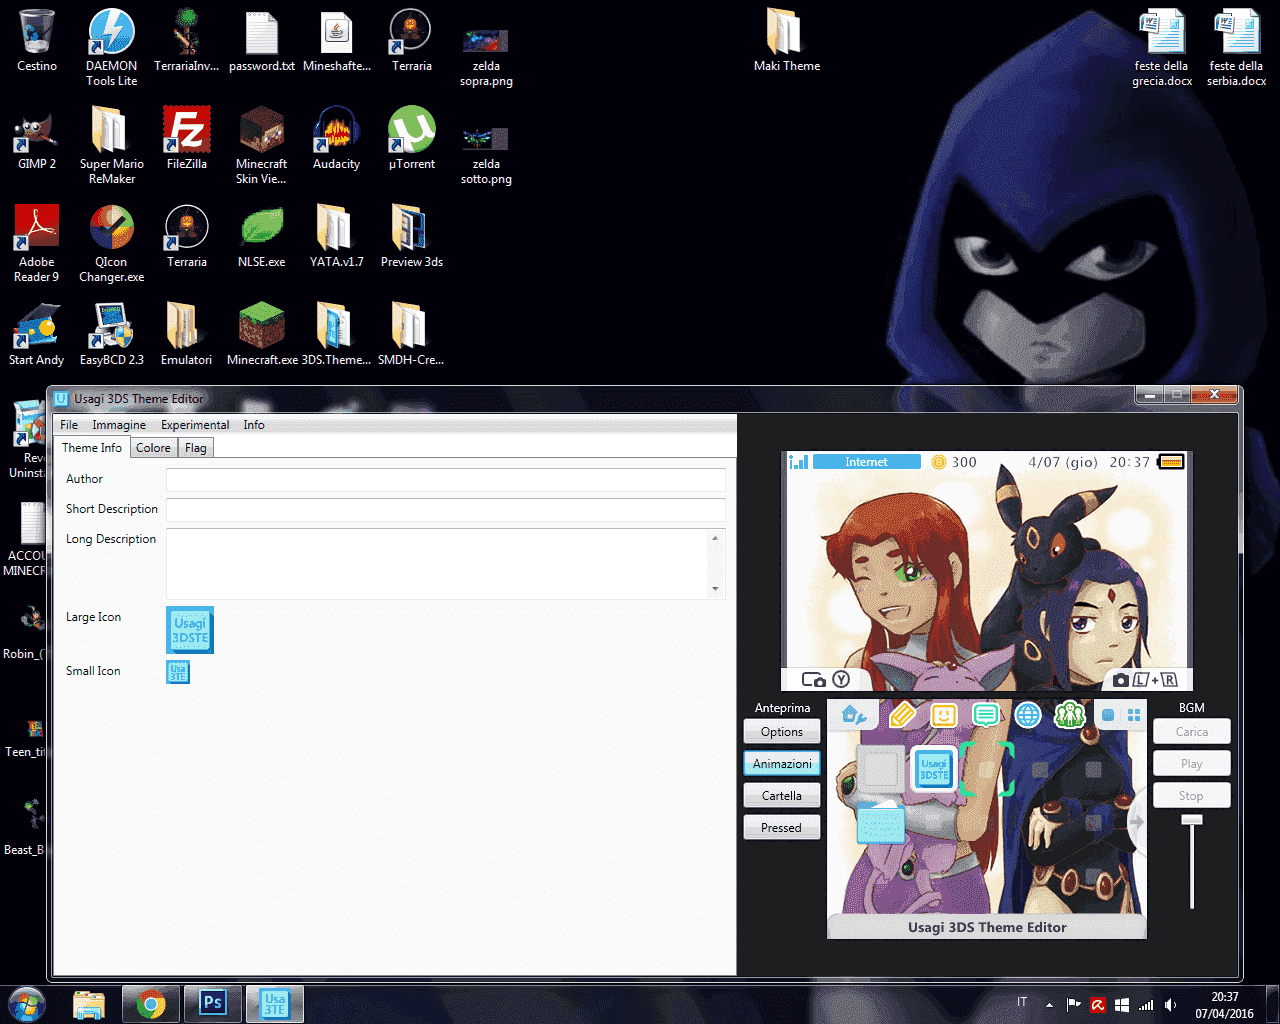Image resolution: width=1280 pixels, height=1024 pixels.
Task: Focus the Short Description field
Action: (446, 510)
